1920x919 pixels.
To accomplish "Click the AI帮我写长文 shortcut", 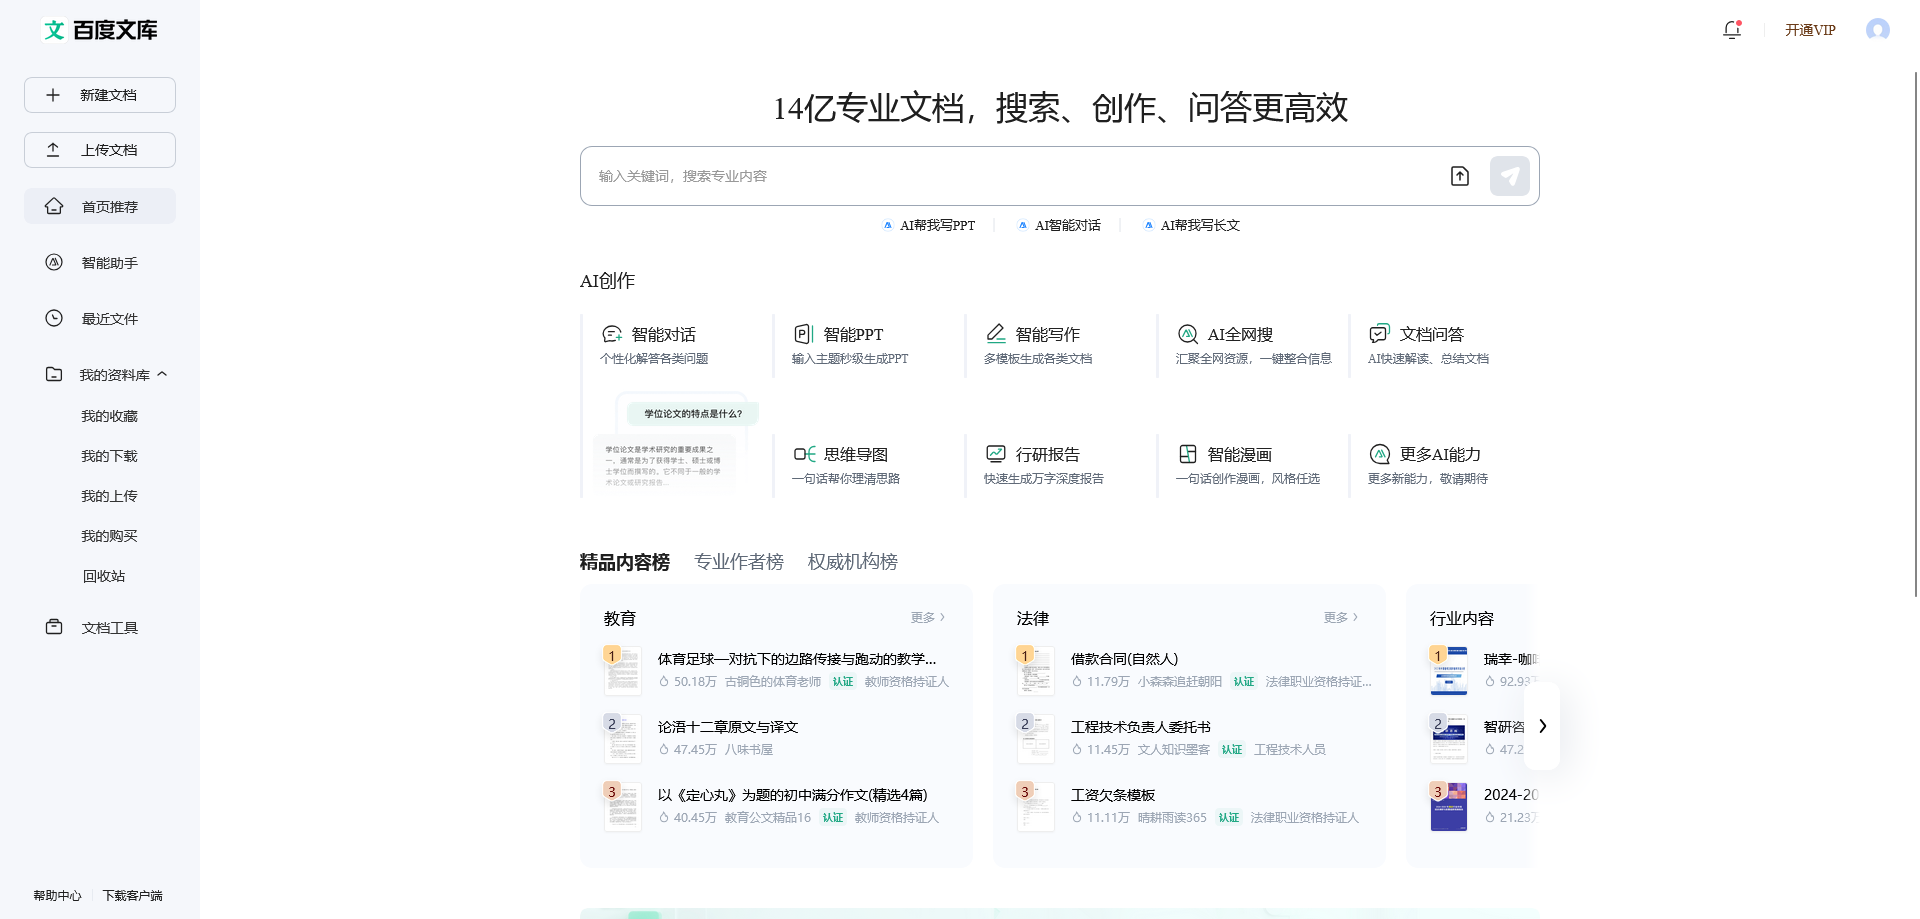I will [x=1191, y=225].
